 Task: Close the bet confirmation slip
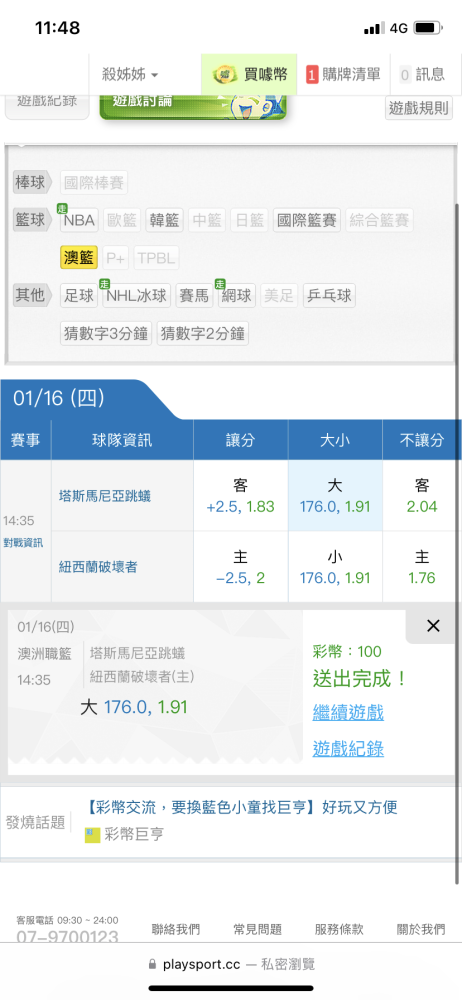pos(433,626)
